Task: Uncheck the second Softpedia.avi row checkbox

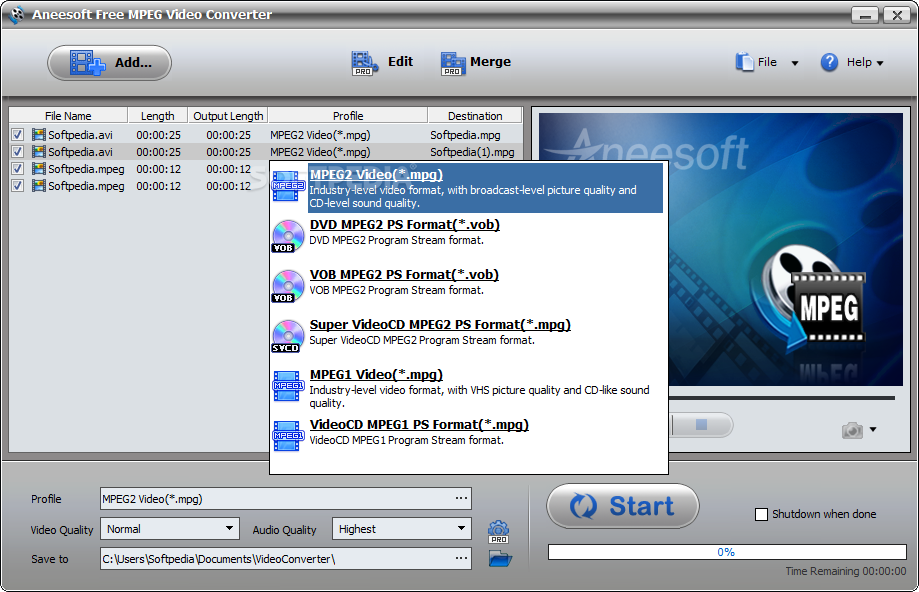Action: click(x=18, y=152)
